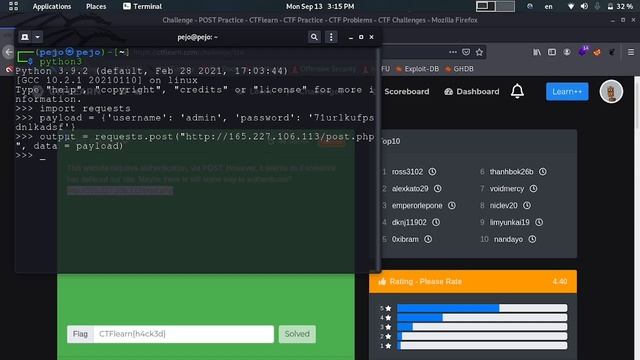
Task: Go back using Firefox back arrow
Action: 9,52
